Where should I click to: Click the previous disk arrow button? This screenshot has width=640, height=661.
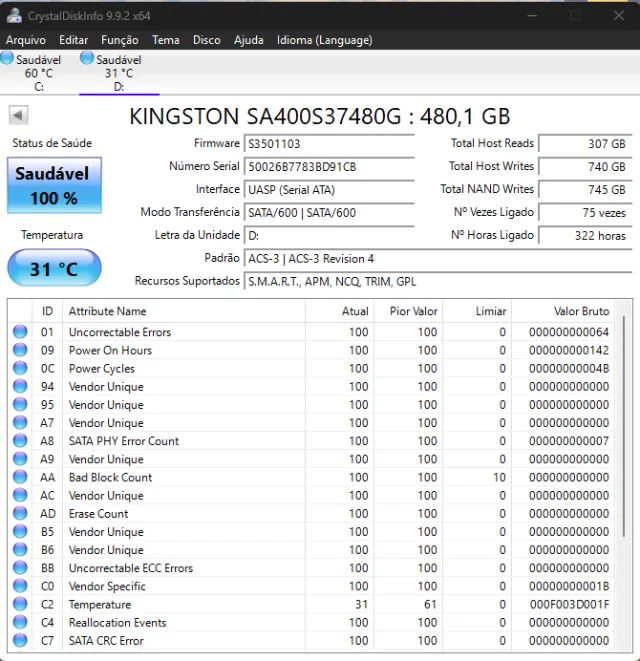(x=18, y=115)
